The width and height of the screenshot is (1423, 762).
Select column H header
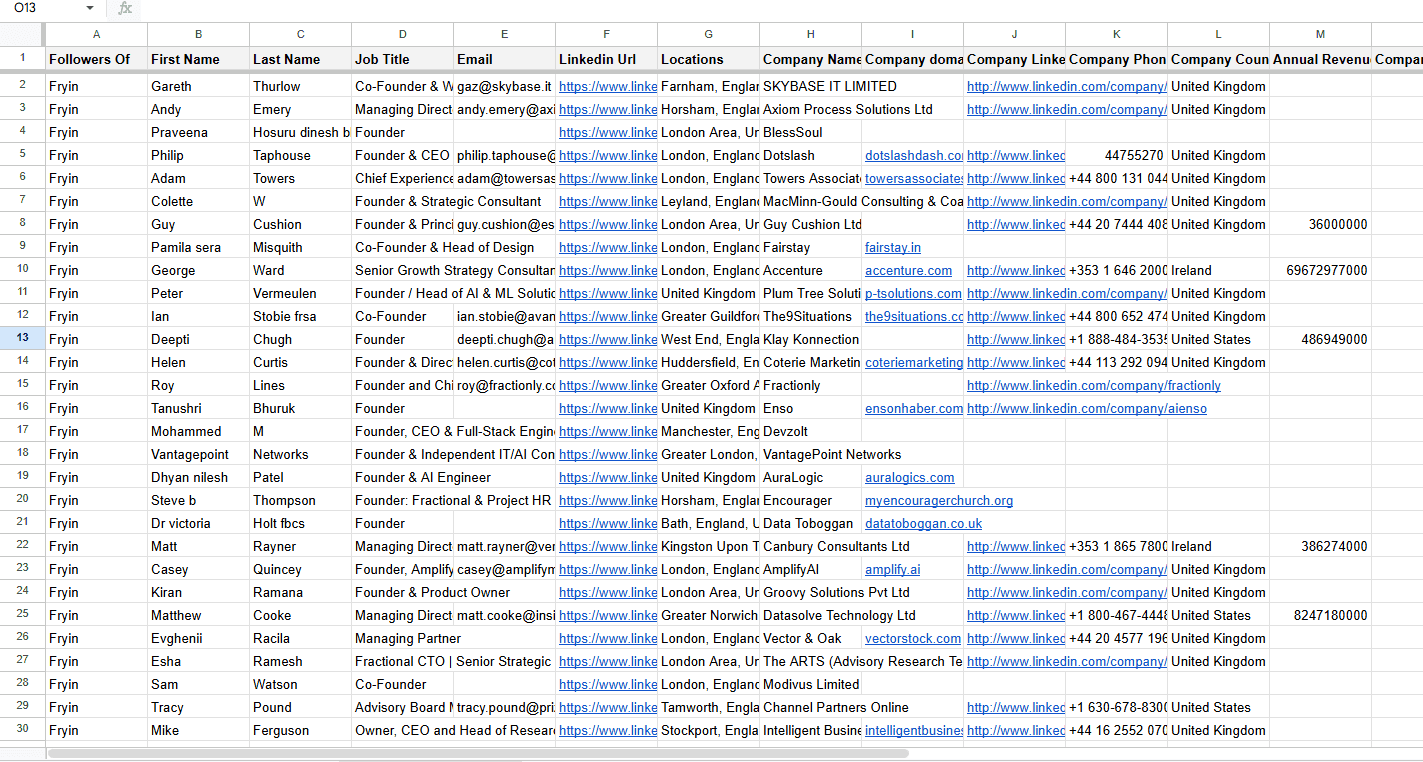[x=810, y=34]
